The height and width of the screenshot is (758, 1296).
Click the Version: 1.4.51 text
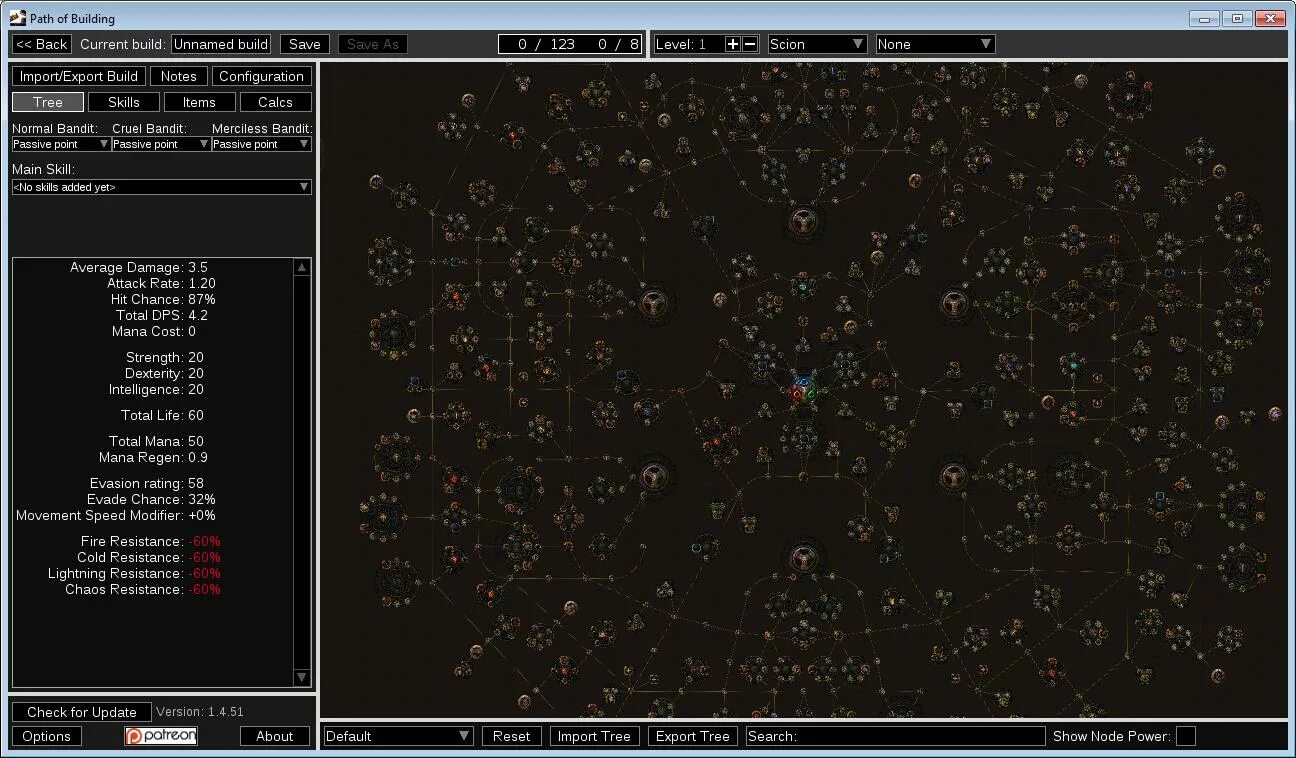click(x=200, y=712)
